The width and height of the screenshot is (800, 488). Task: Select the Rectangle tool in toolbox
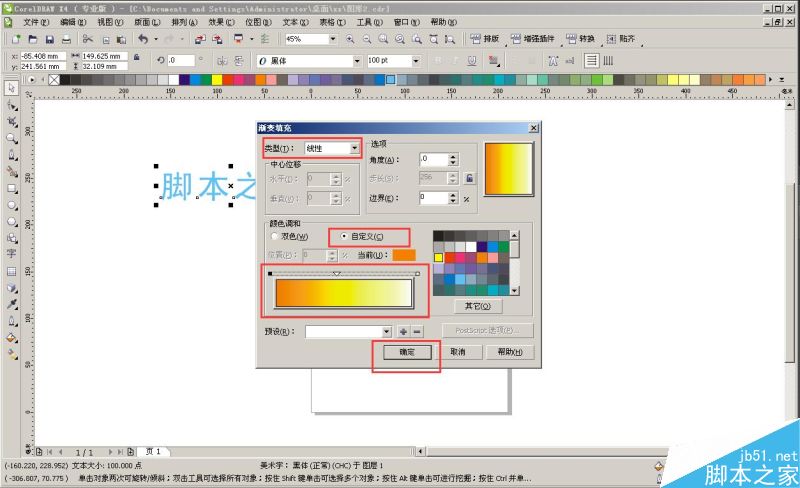pos(11,188)
